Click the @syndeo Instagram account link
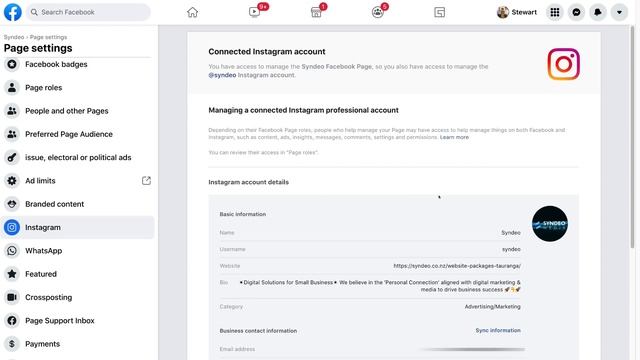 [222, 75]
